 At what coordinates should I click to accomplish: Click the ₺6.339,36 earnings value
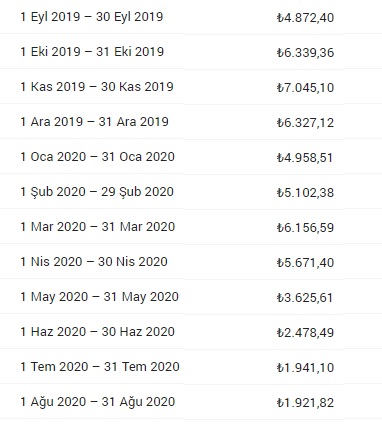[x=305, y=53]
